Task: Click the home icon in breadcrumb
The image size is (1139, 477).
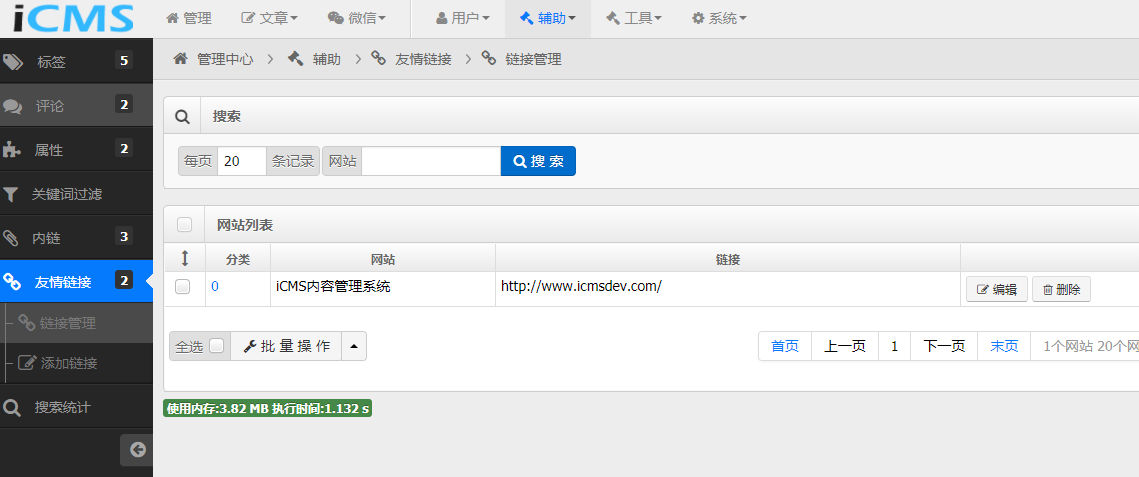Action: click(x=180, y=59)
